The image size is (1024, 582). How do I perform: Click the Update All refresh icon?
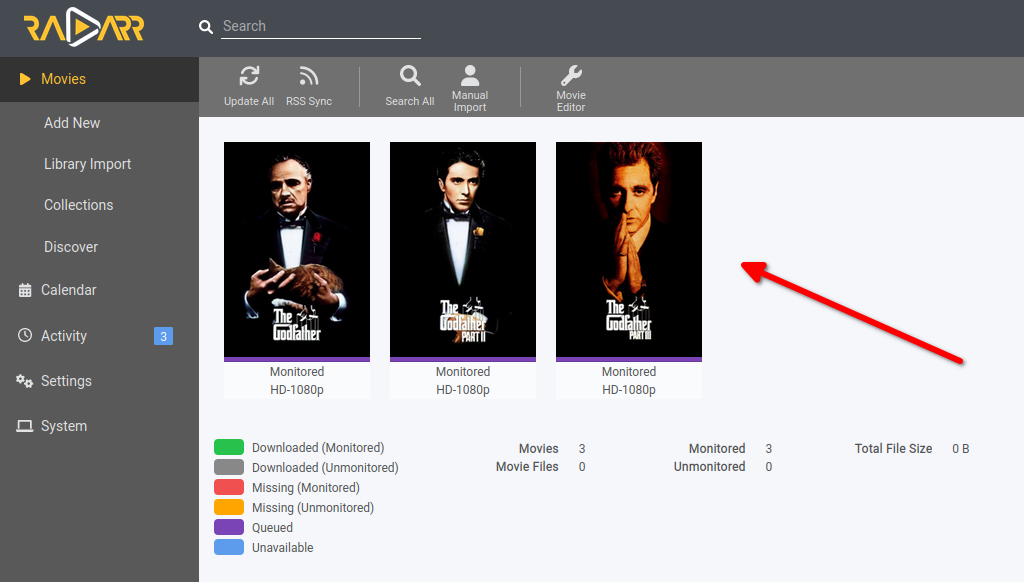249,76
